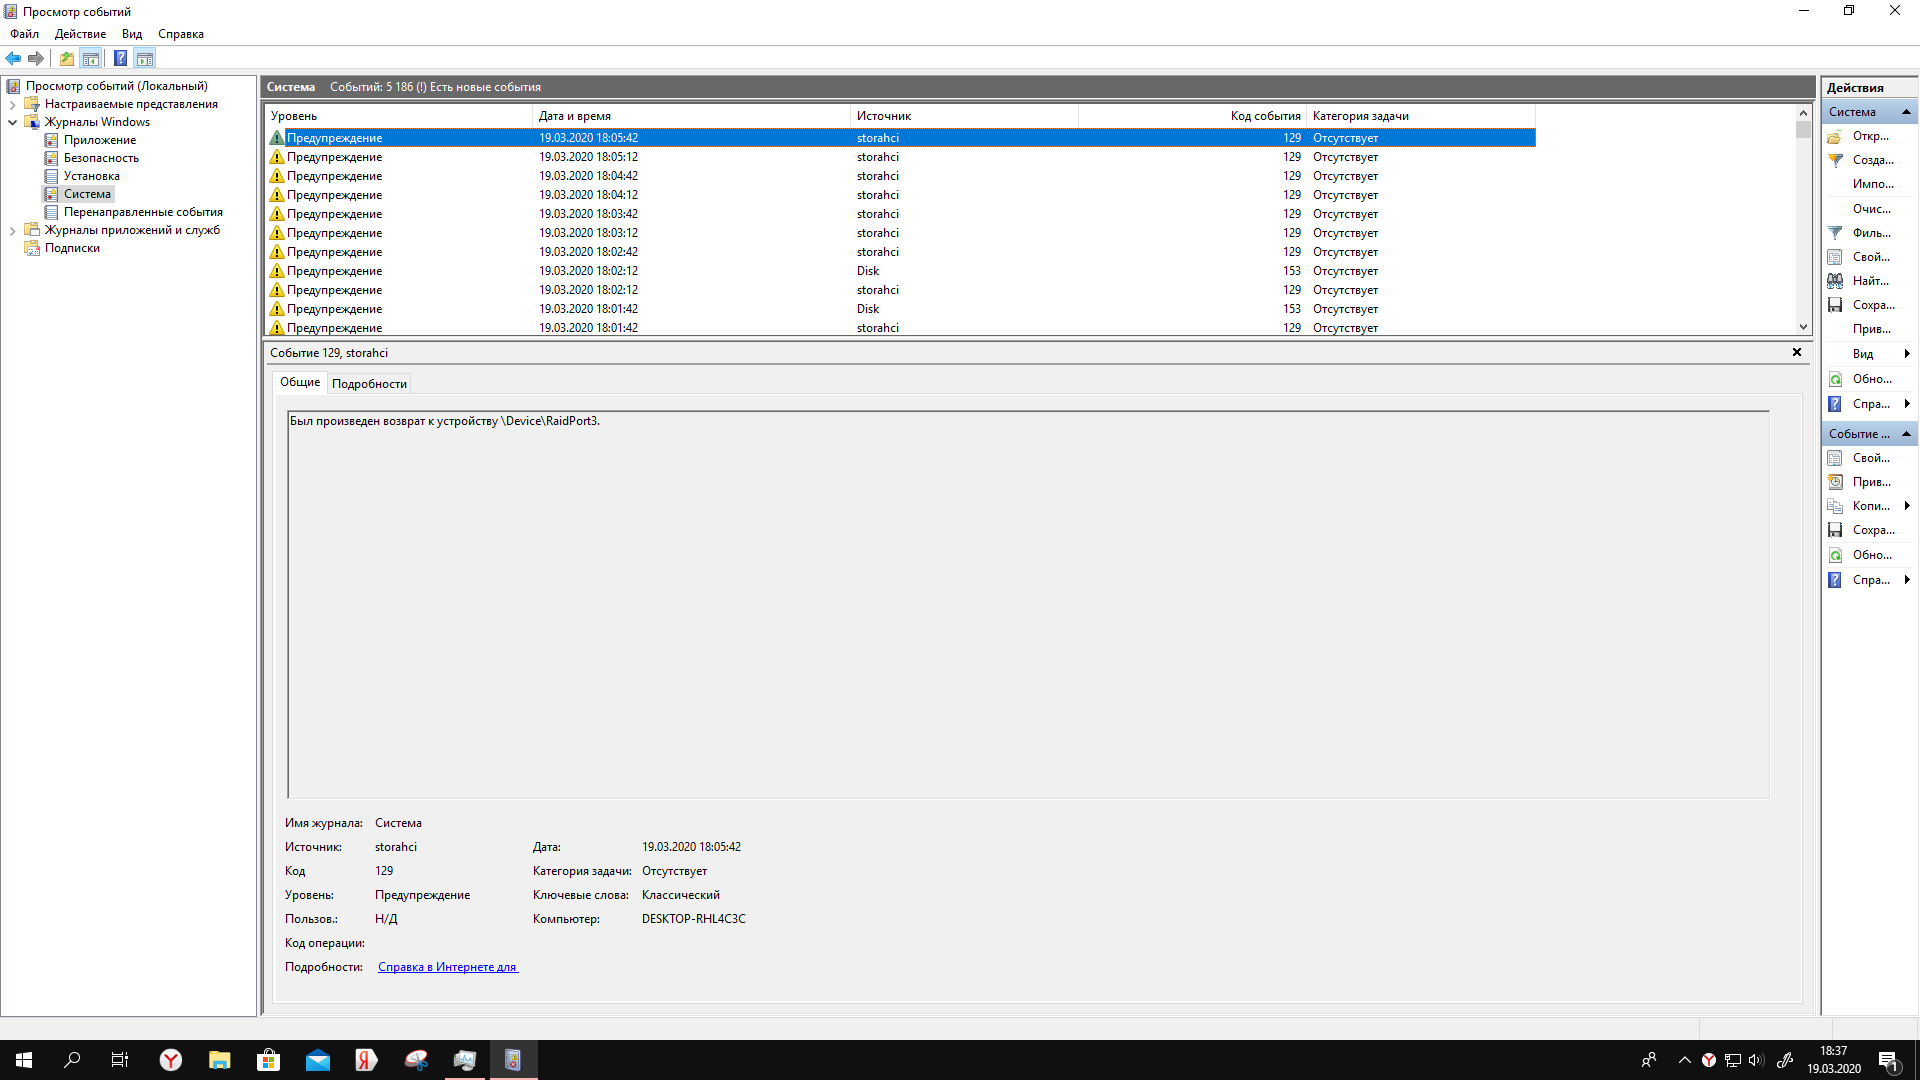The height and width of the screenshot is (1080, 1920).
Task: Select 'Безопасность' log in tree
Action: 101,158
